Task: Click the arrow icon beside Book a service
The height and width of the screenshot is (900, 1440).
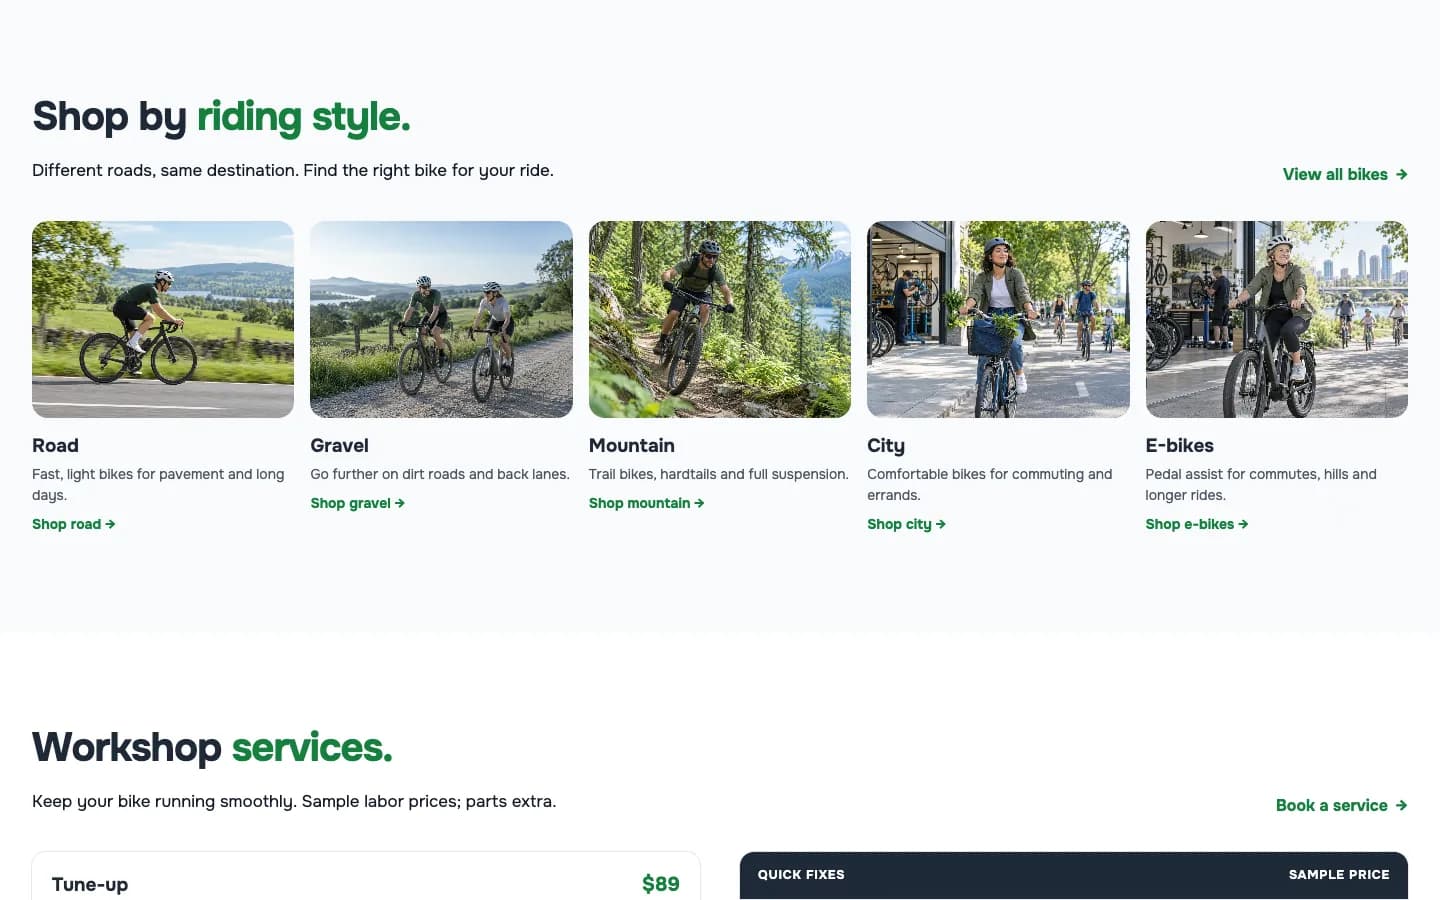Action: pos(1401,805)
